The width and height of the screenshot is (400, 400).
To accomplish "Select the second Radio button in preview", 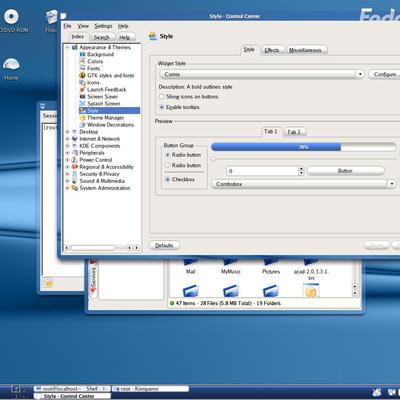I will (x=168, y=165).
